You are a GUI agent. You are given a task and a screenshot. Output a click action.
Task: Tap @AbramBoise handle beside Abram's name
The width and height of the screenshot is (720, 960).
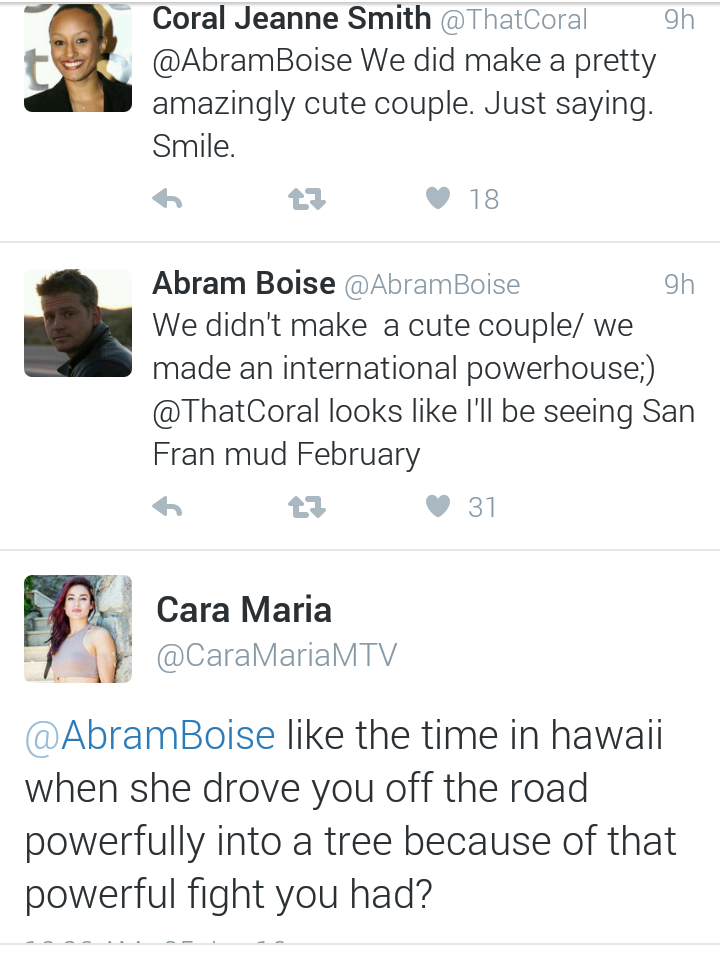click(x=432, y=285)
